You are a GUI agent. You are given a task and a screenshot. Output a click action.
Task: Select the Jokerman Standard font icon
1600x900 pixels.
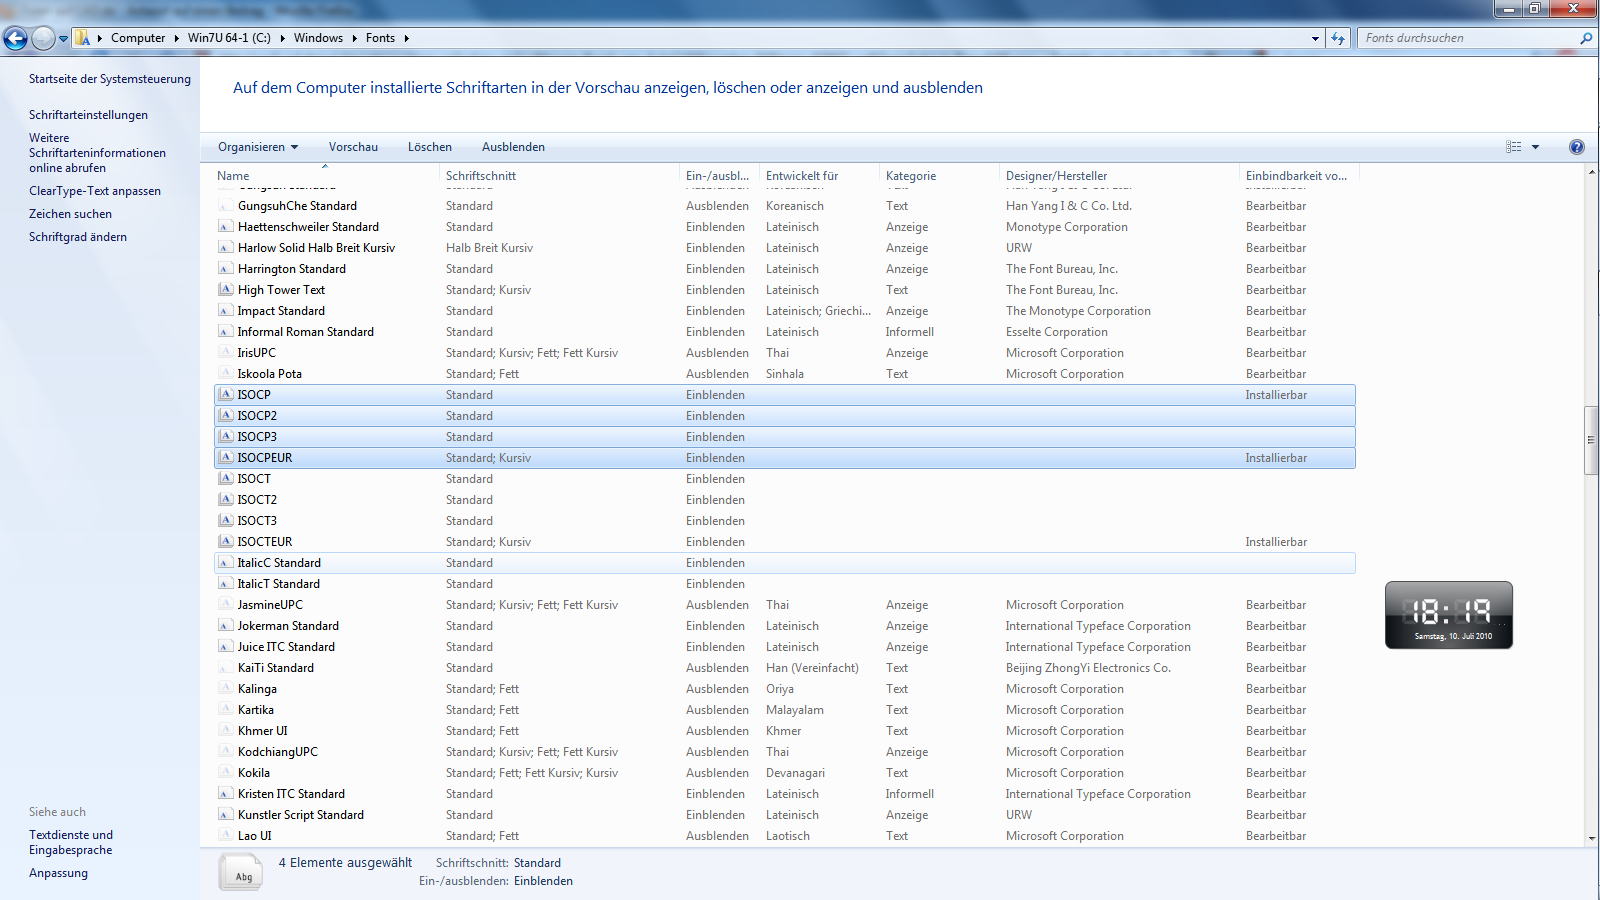click(226, 625)
